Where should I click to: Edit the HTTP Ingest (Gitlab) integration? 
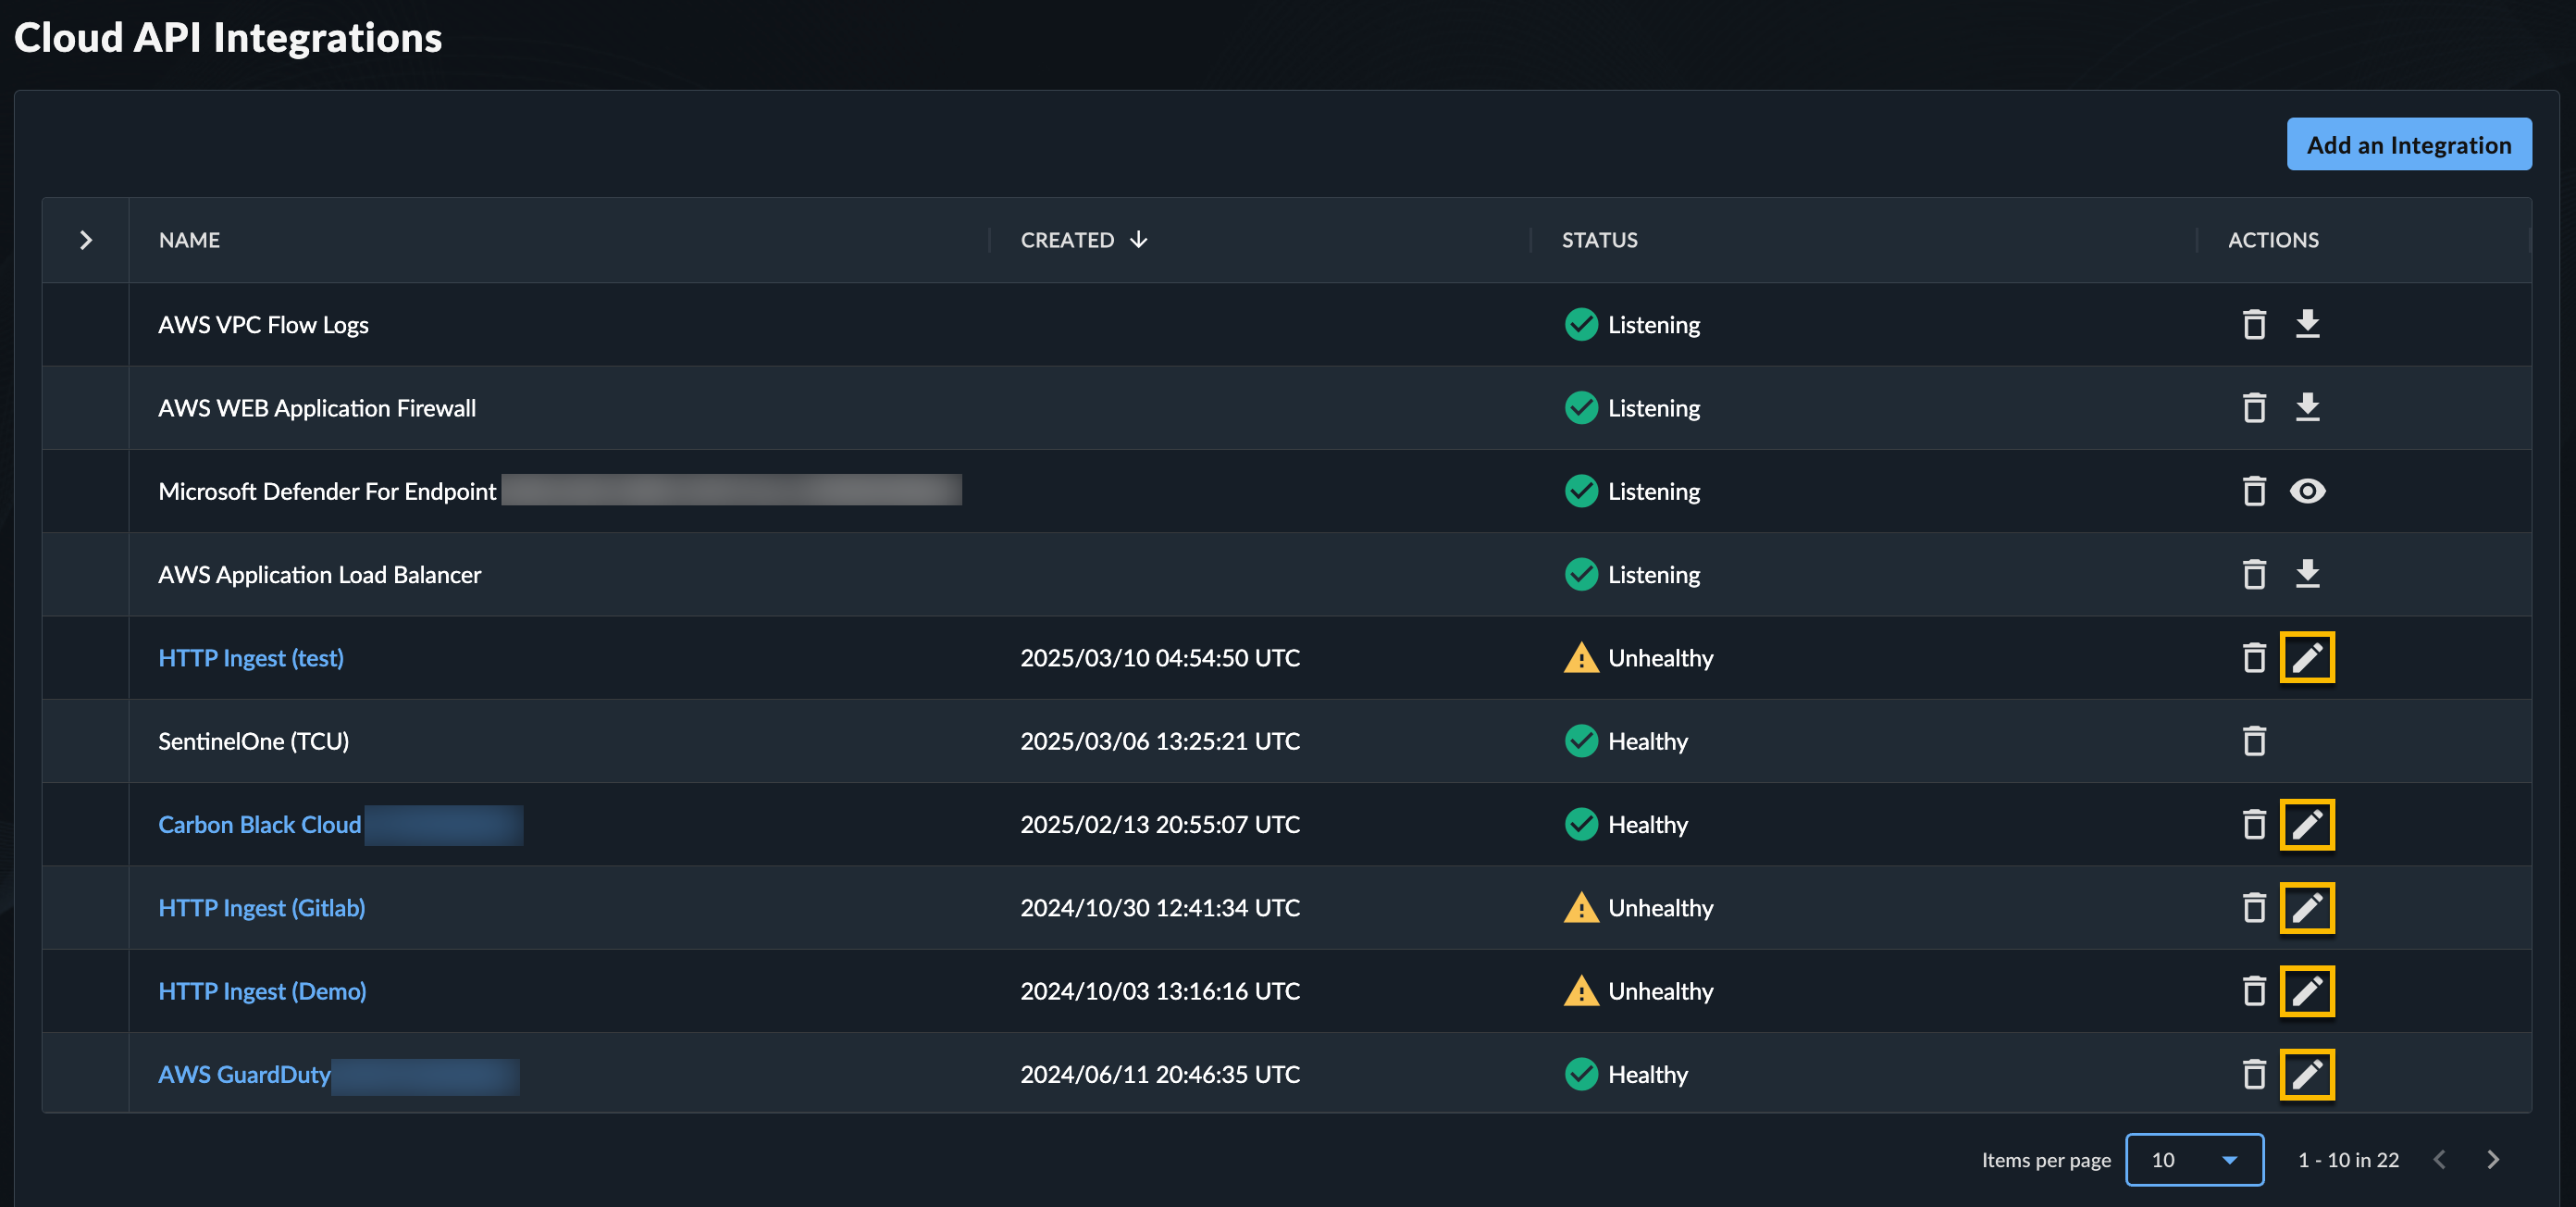click(2307, 908)
